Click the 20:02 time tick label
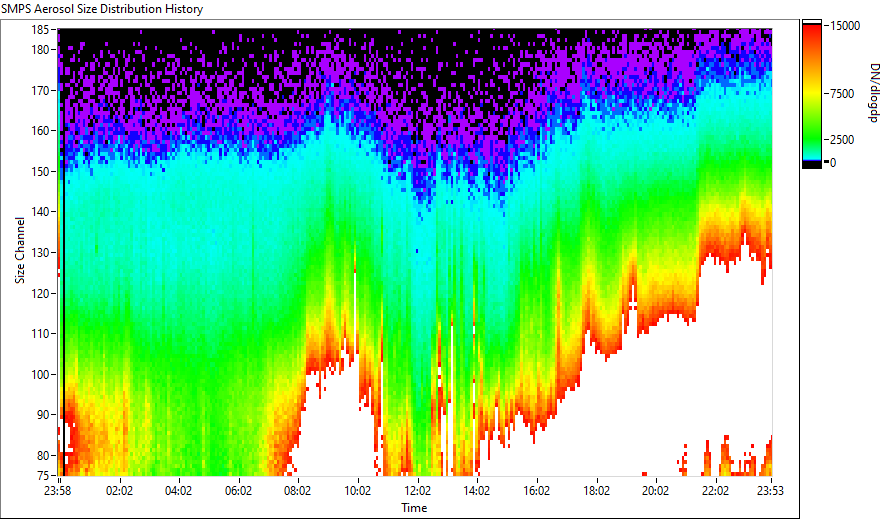This screenshot has height=519, width=884. [655, 491]
